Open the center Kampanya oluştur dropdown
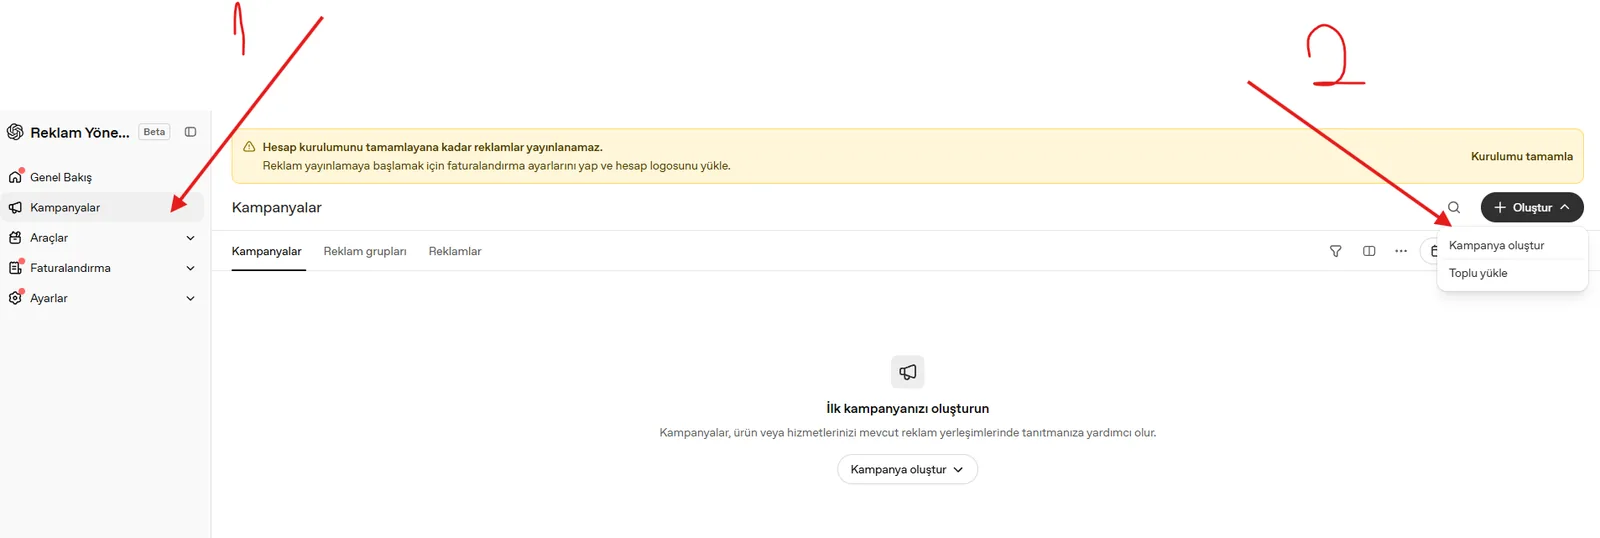The width and height of the screenshot is (1600, 538). (907, 469)
